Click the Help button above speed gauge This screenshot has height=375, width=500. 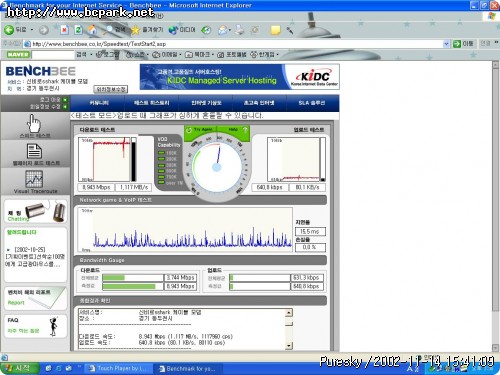233,129
